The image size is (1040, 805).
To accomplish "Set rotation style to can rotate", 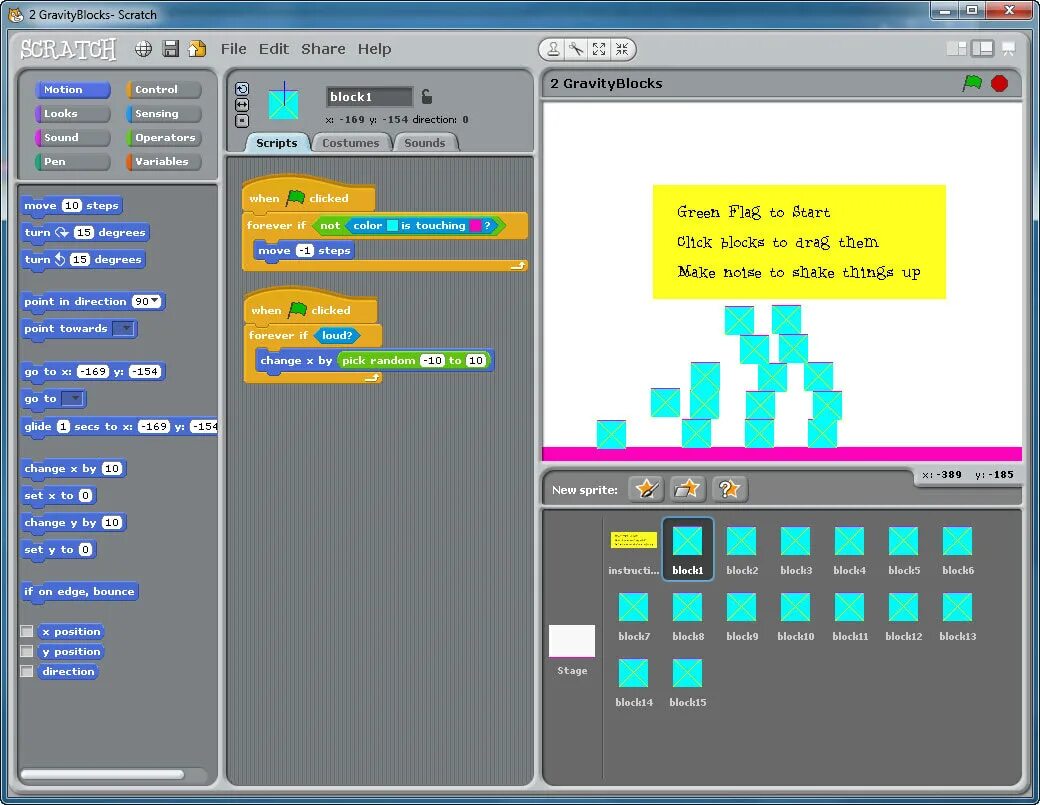I will 242,89.
